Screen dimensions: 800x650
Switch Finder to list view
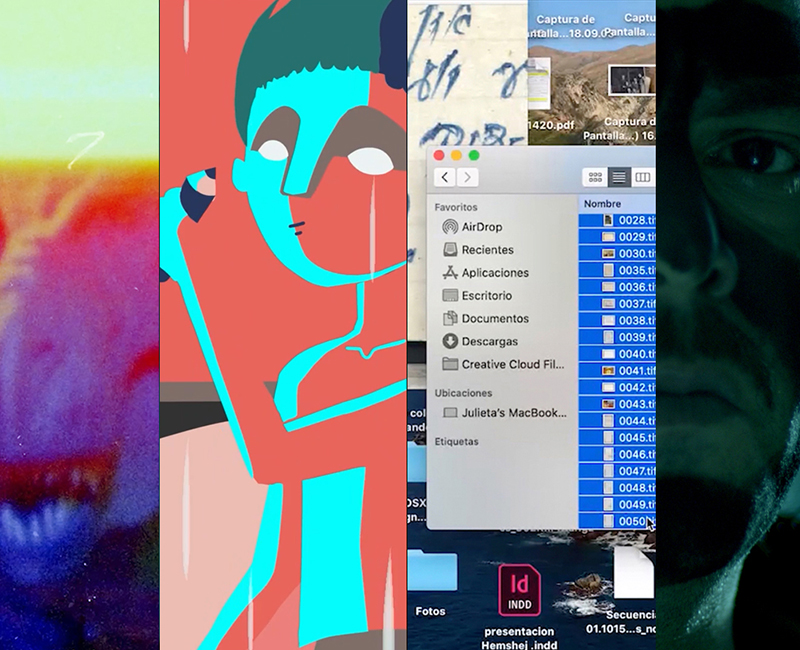(619, 177)
